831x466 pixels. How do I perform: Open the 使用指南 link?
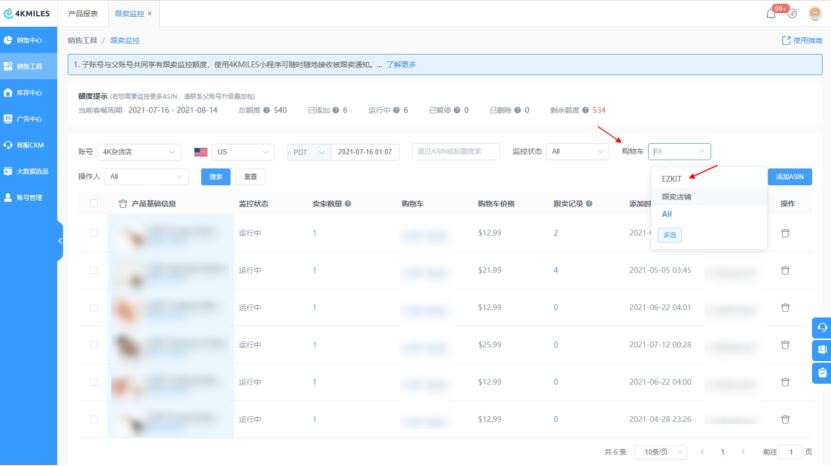pos(808,40)
